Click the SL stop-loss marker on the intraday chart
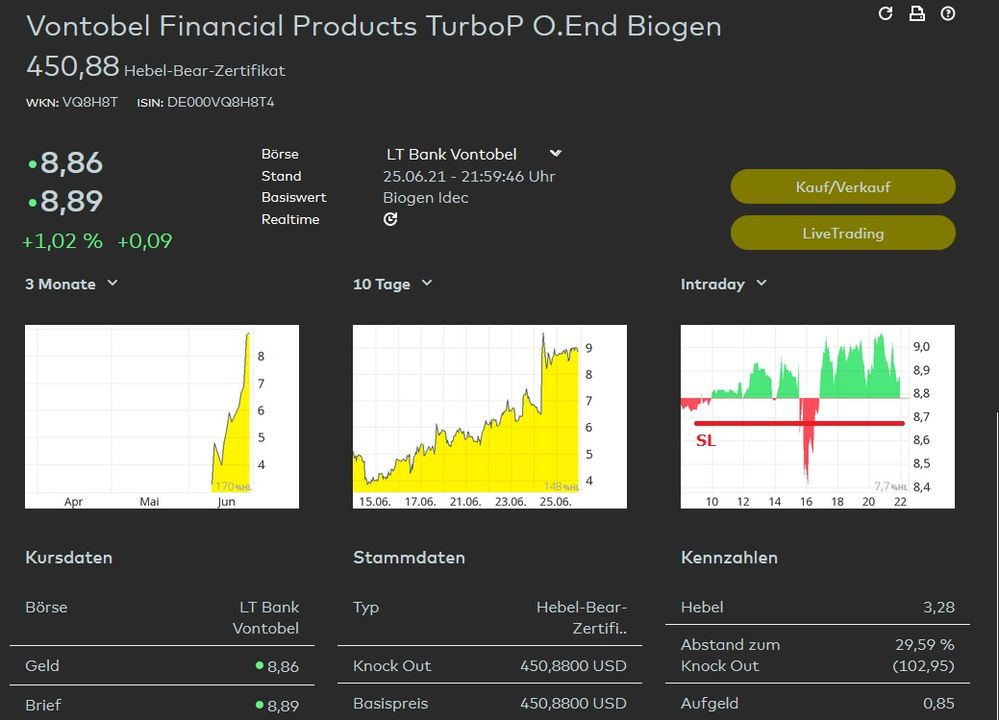999x720 pixels. tap(707, 441)
